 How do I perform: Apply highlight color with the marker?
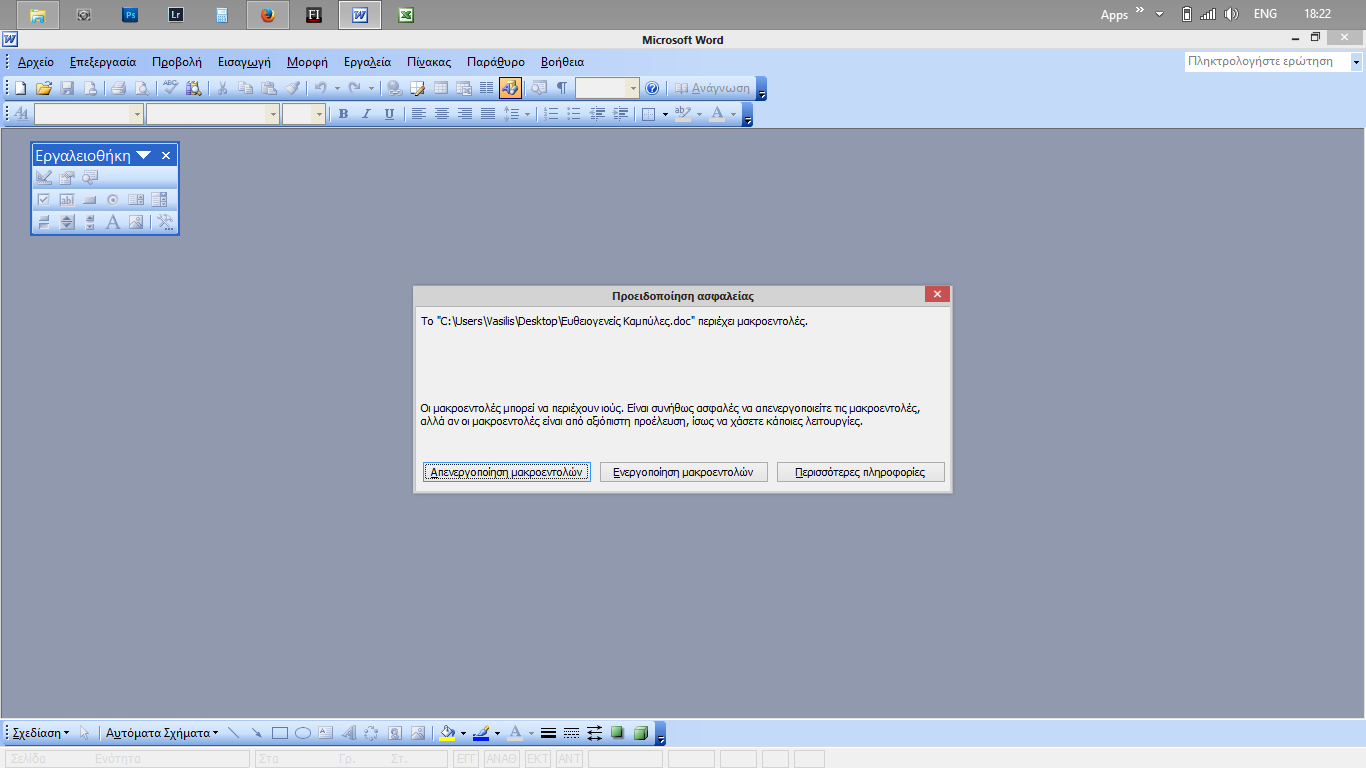click(x=683, y=114)
